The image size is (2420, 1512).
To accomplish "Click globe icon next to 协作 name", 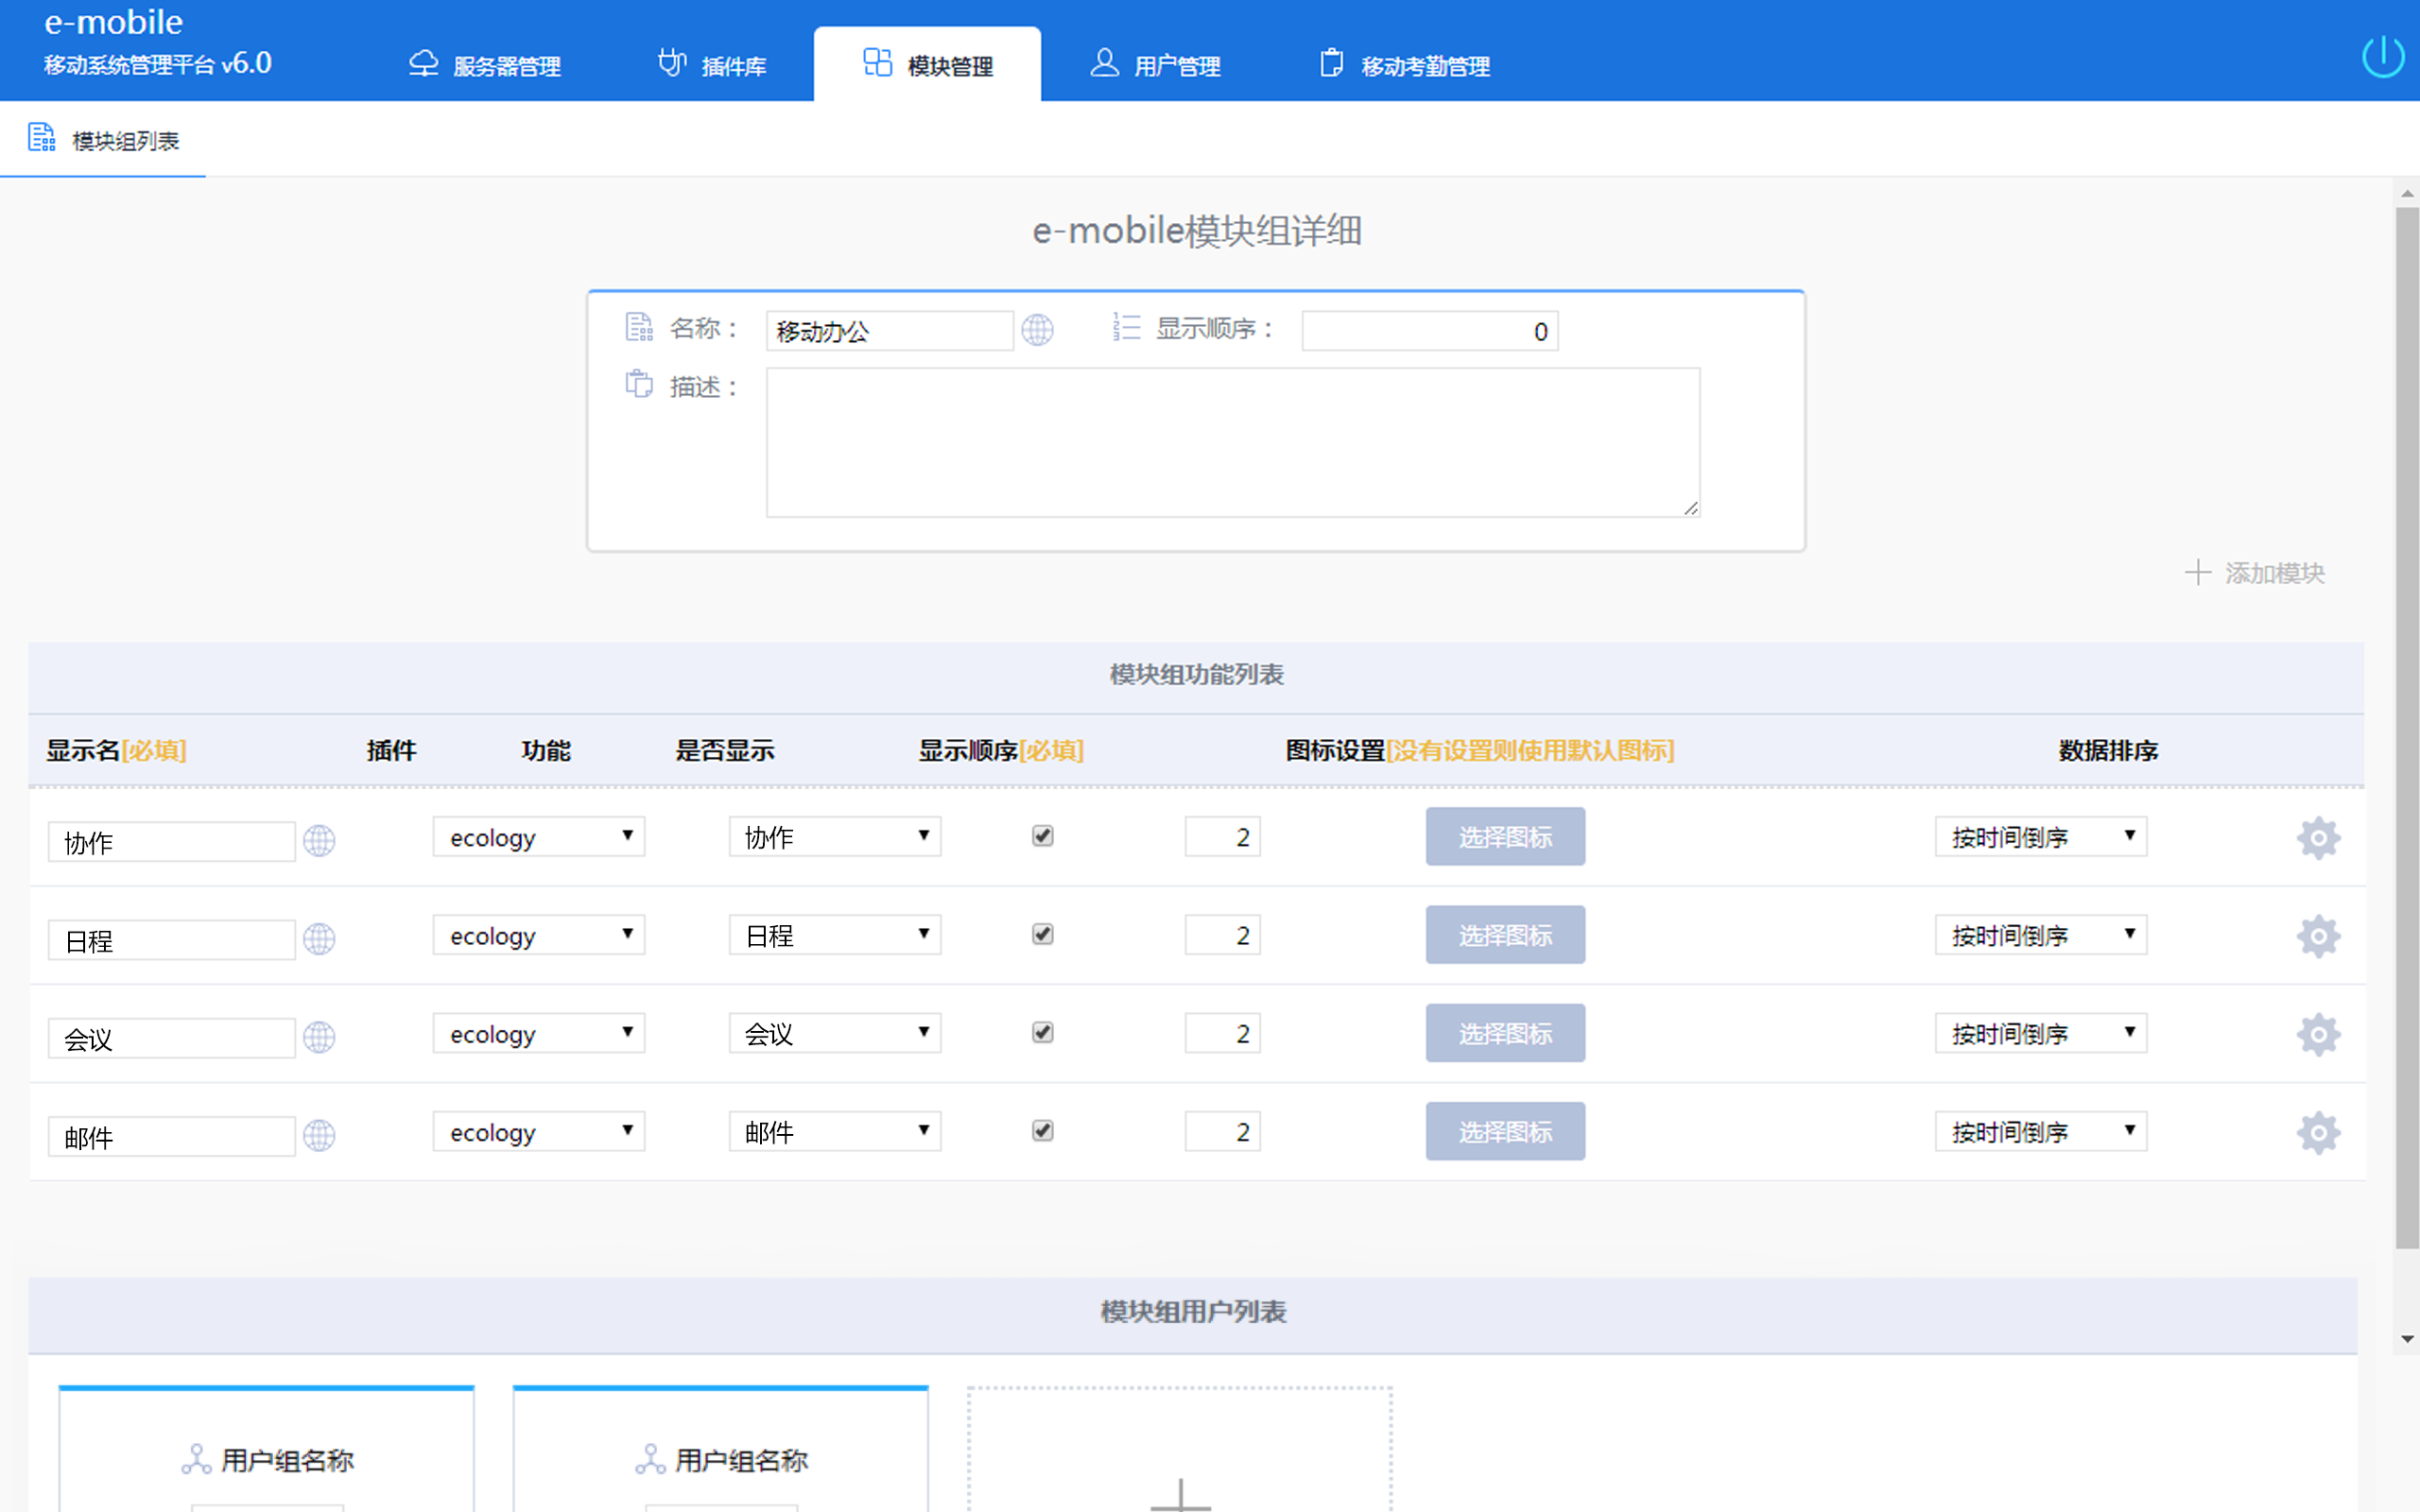I will 319,841.
